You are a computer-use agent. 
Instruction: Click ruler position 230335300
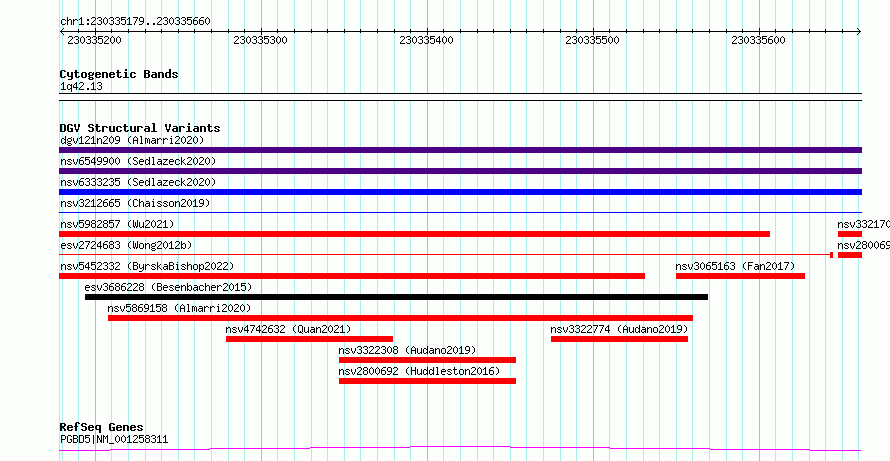261,41
